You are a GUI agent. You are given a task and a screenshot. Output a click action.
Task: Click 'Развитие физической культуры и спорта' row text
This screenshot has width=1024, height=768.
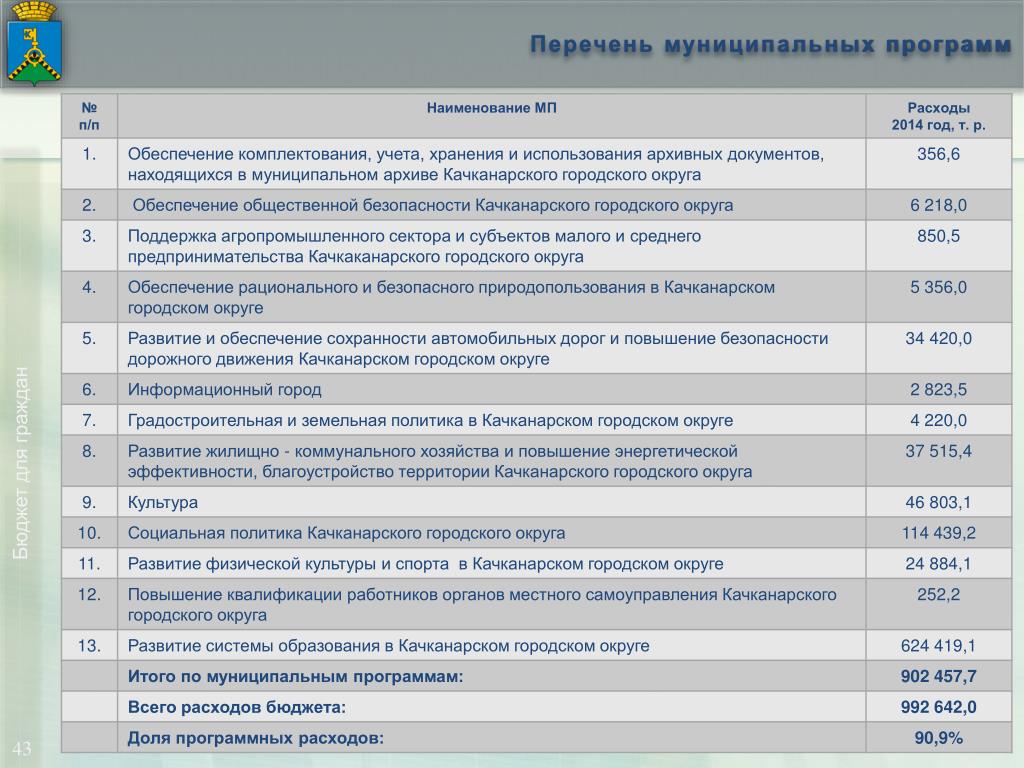(425, 564)
